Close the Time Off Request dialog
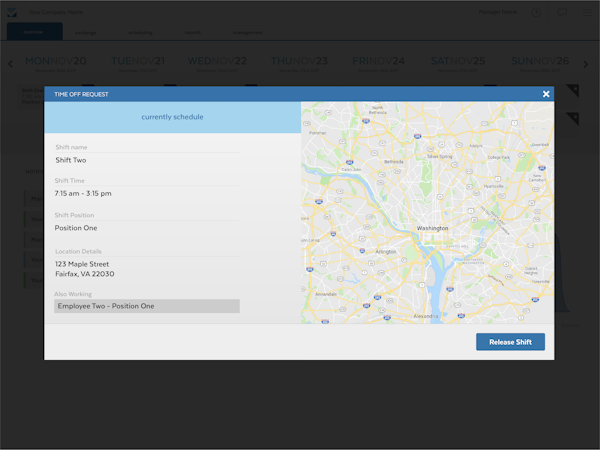 tap(546, 94)
